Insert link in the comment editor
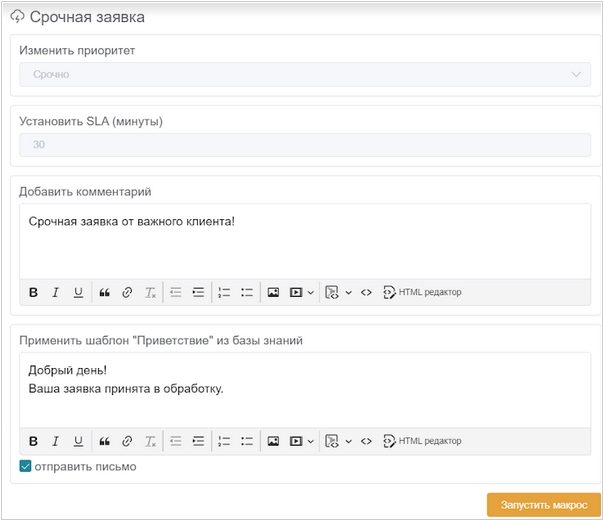Viewport: 603px width, 520px height. (127, 292)
